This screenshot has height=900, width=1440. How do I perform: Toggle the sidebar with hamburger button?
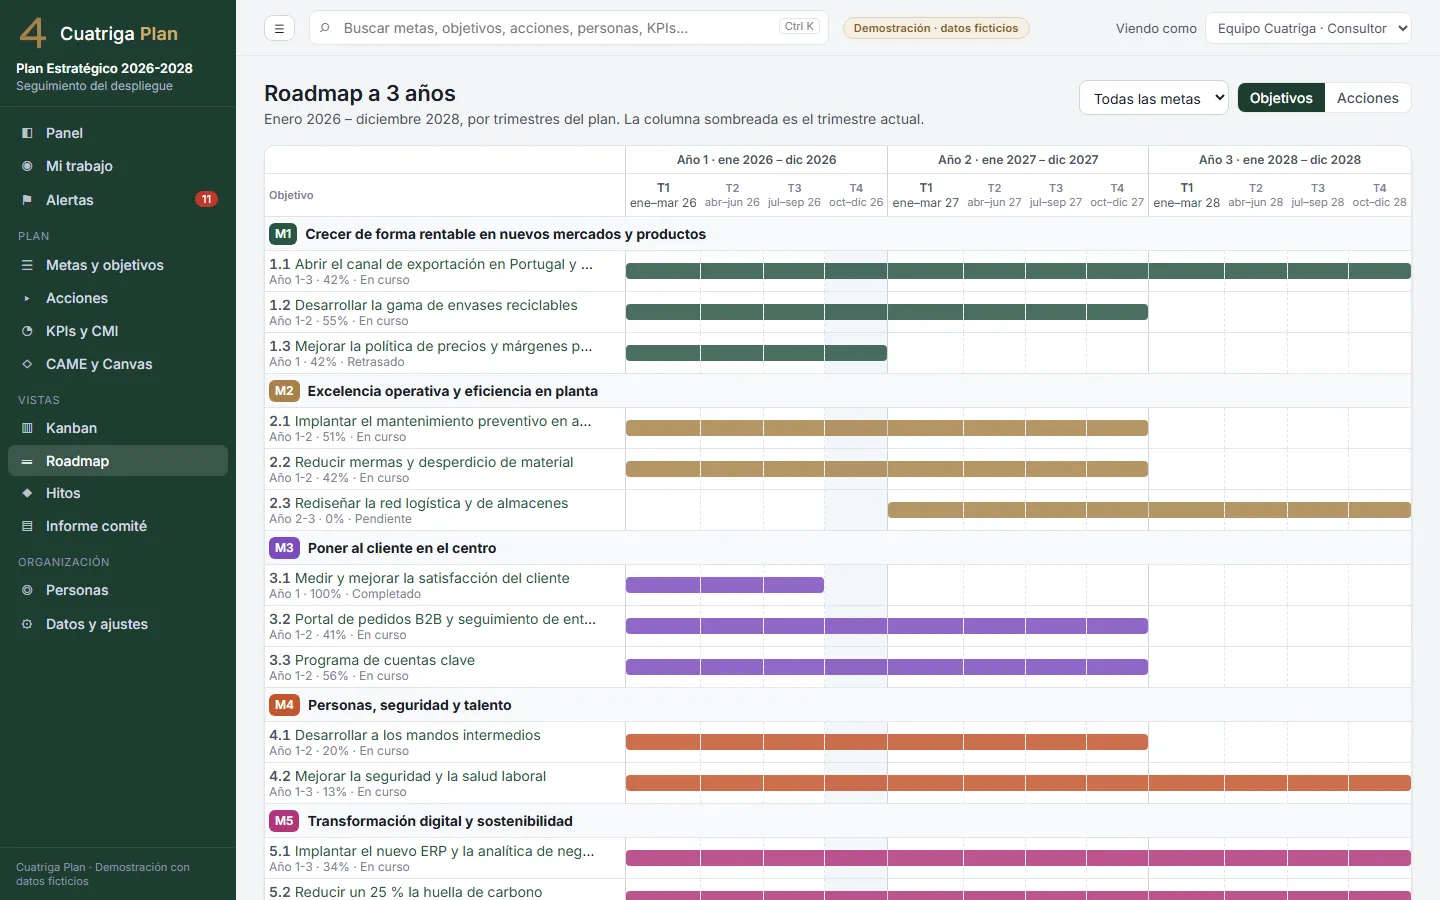279,28
